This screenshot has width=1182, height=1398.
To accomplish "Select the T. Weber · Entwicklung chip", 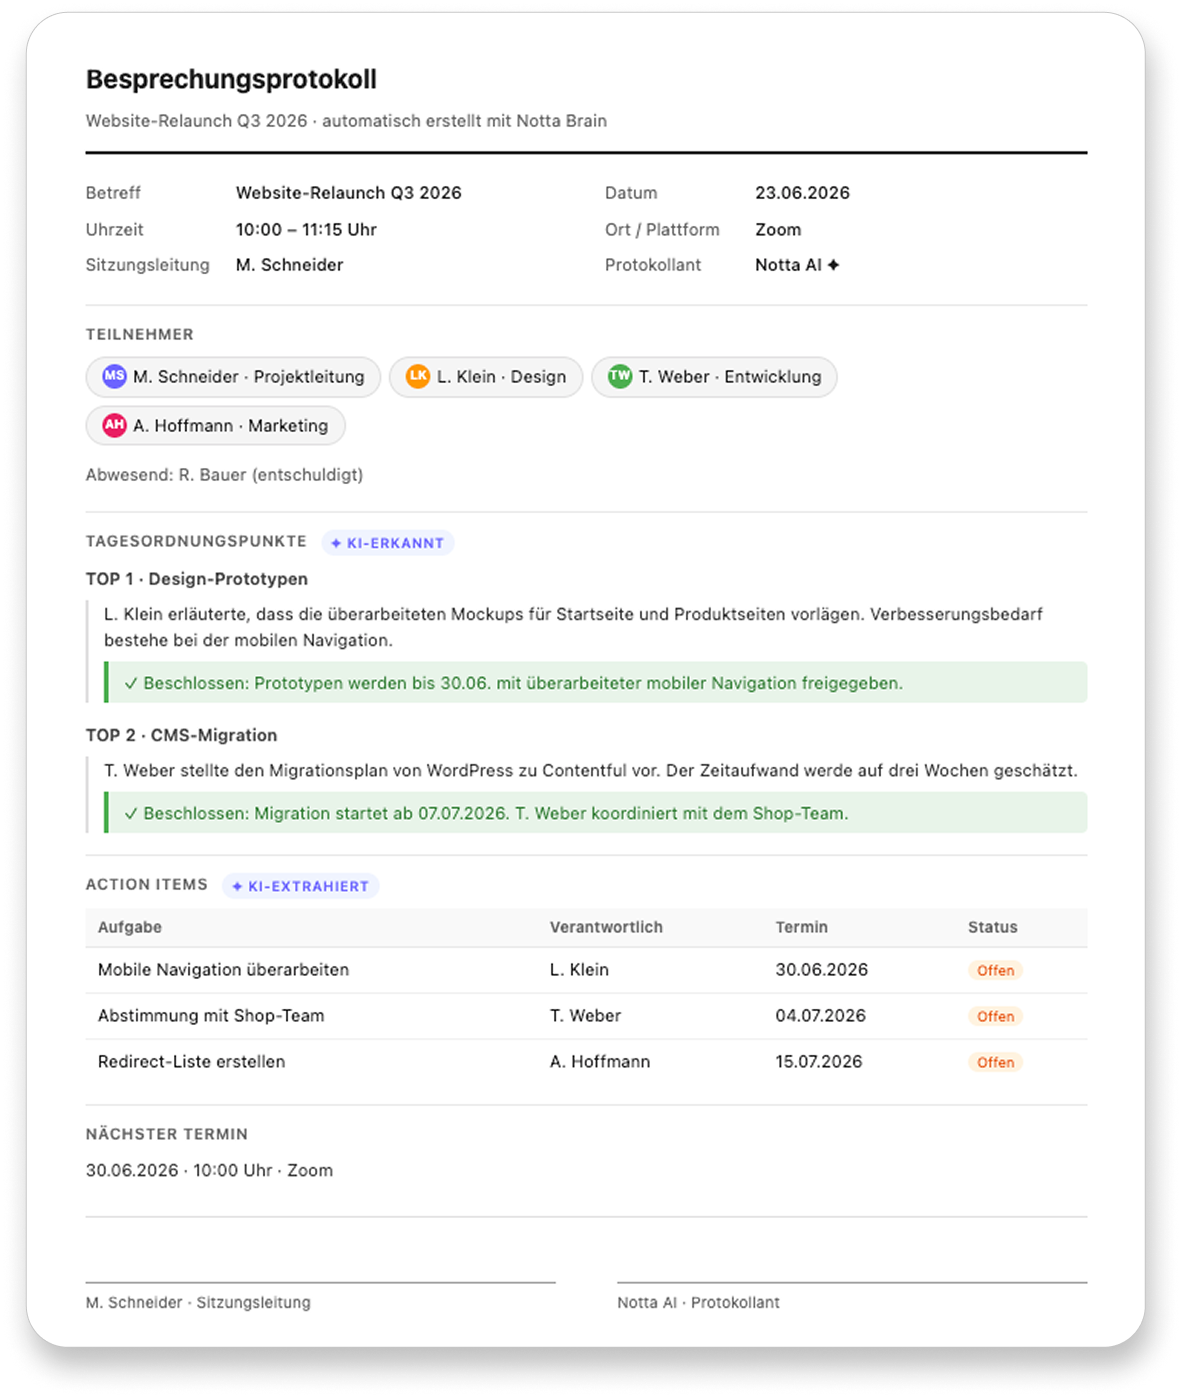I will 714,377.
